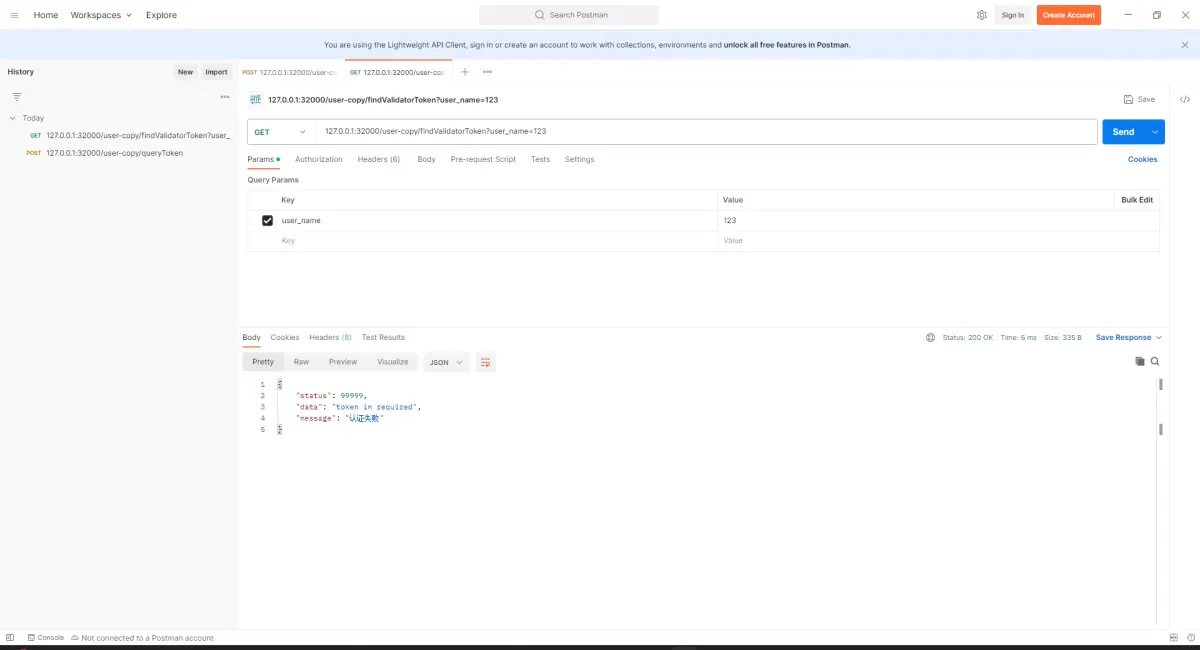Switch response view to Preview
The image size is (1200, 650).
pyautogui.click(x=343, y=362)
